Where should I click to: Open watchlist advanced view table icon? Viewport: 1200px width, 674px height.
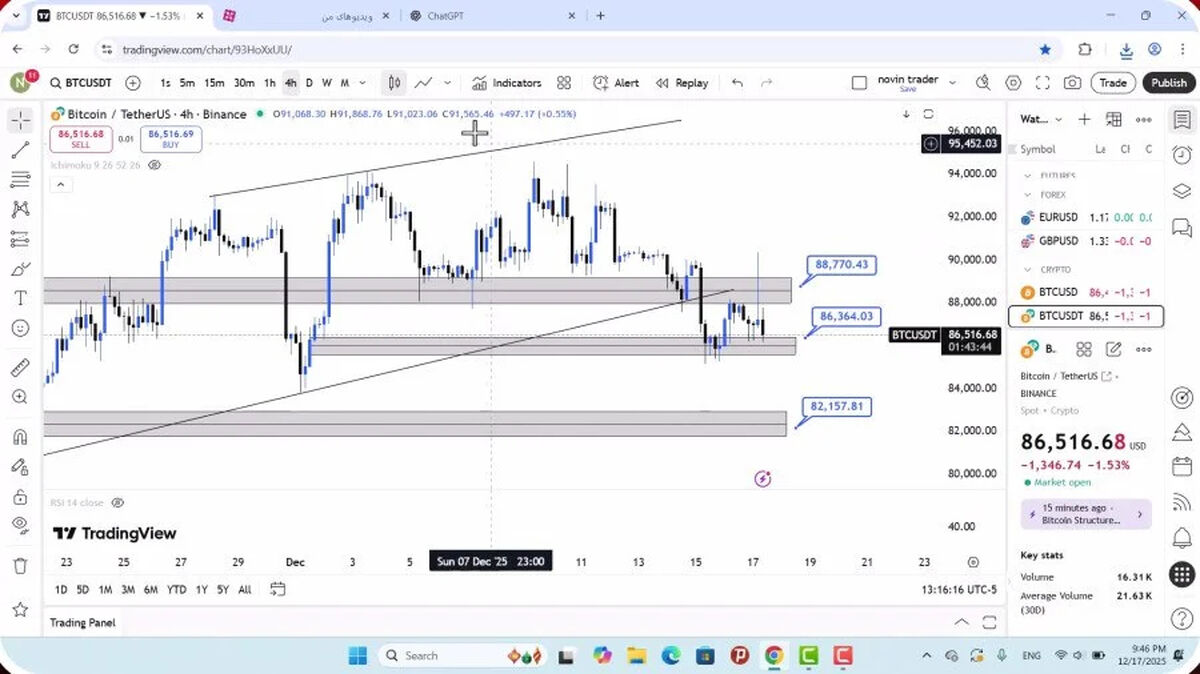1114,119
